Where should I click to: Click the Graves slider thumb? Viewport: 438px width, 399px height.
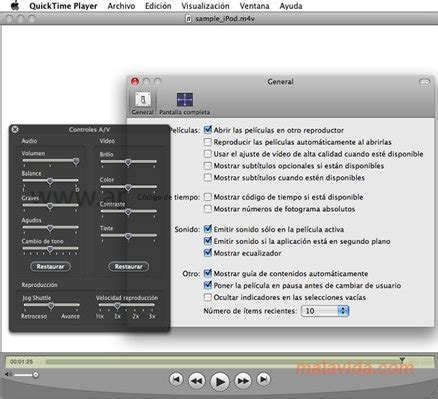coord(50,206)
